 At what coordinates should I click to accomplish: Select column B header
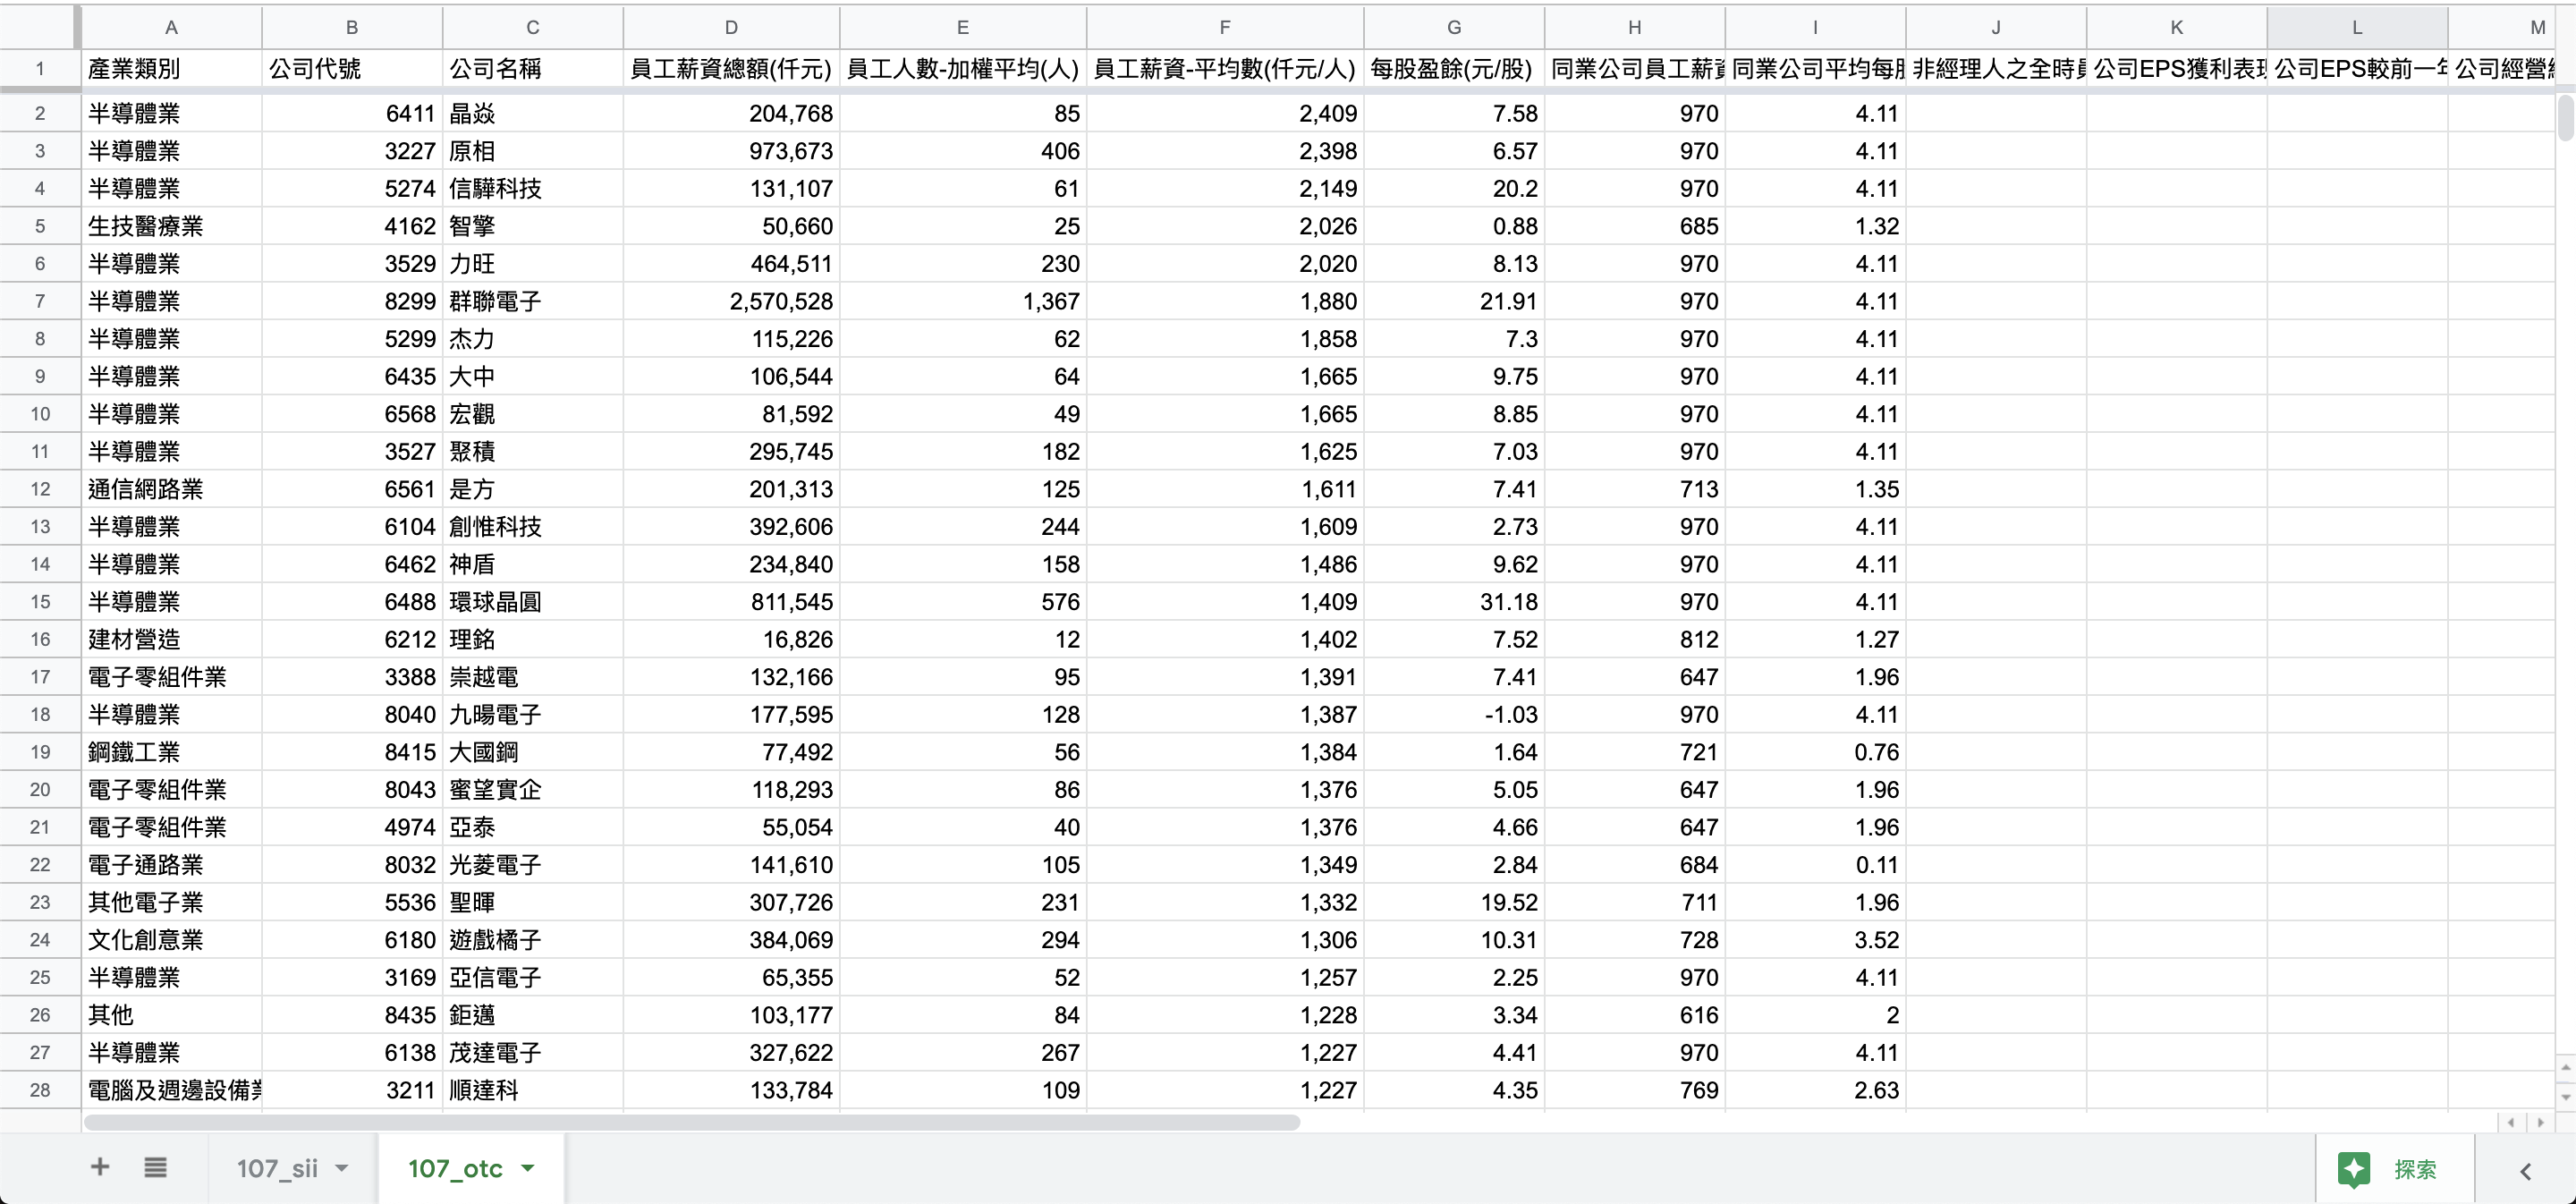[x=352, y=27]
